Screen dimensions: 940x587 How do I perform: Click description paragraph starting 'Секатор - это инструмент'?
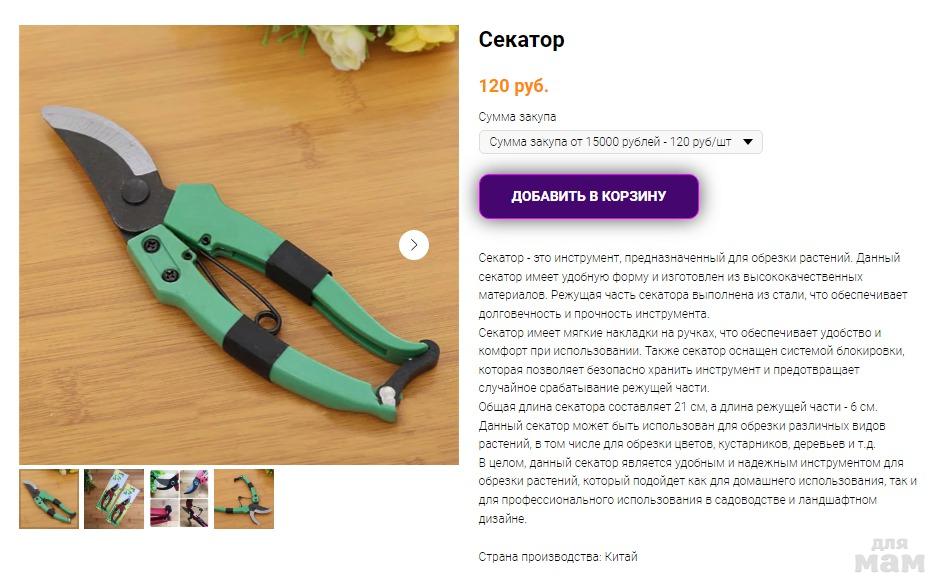point(693,285)
